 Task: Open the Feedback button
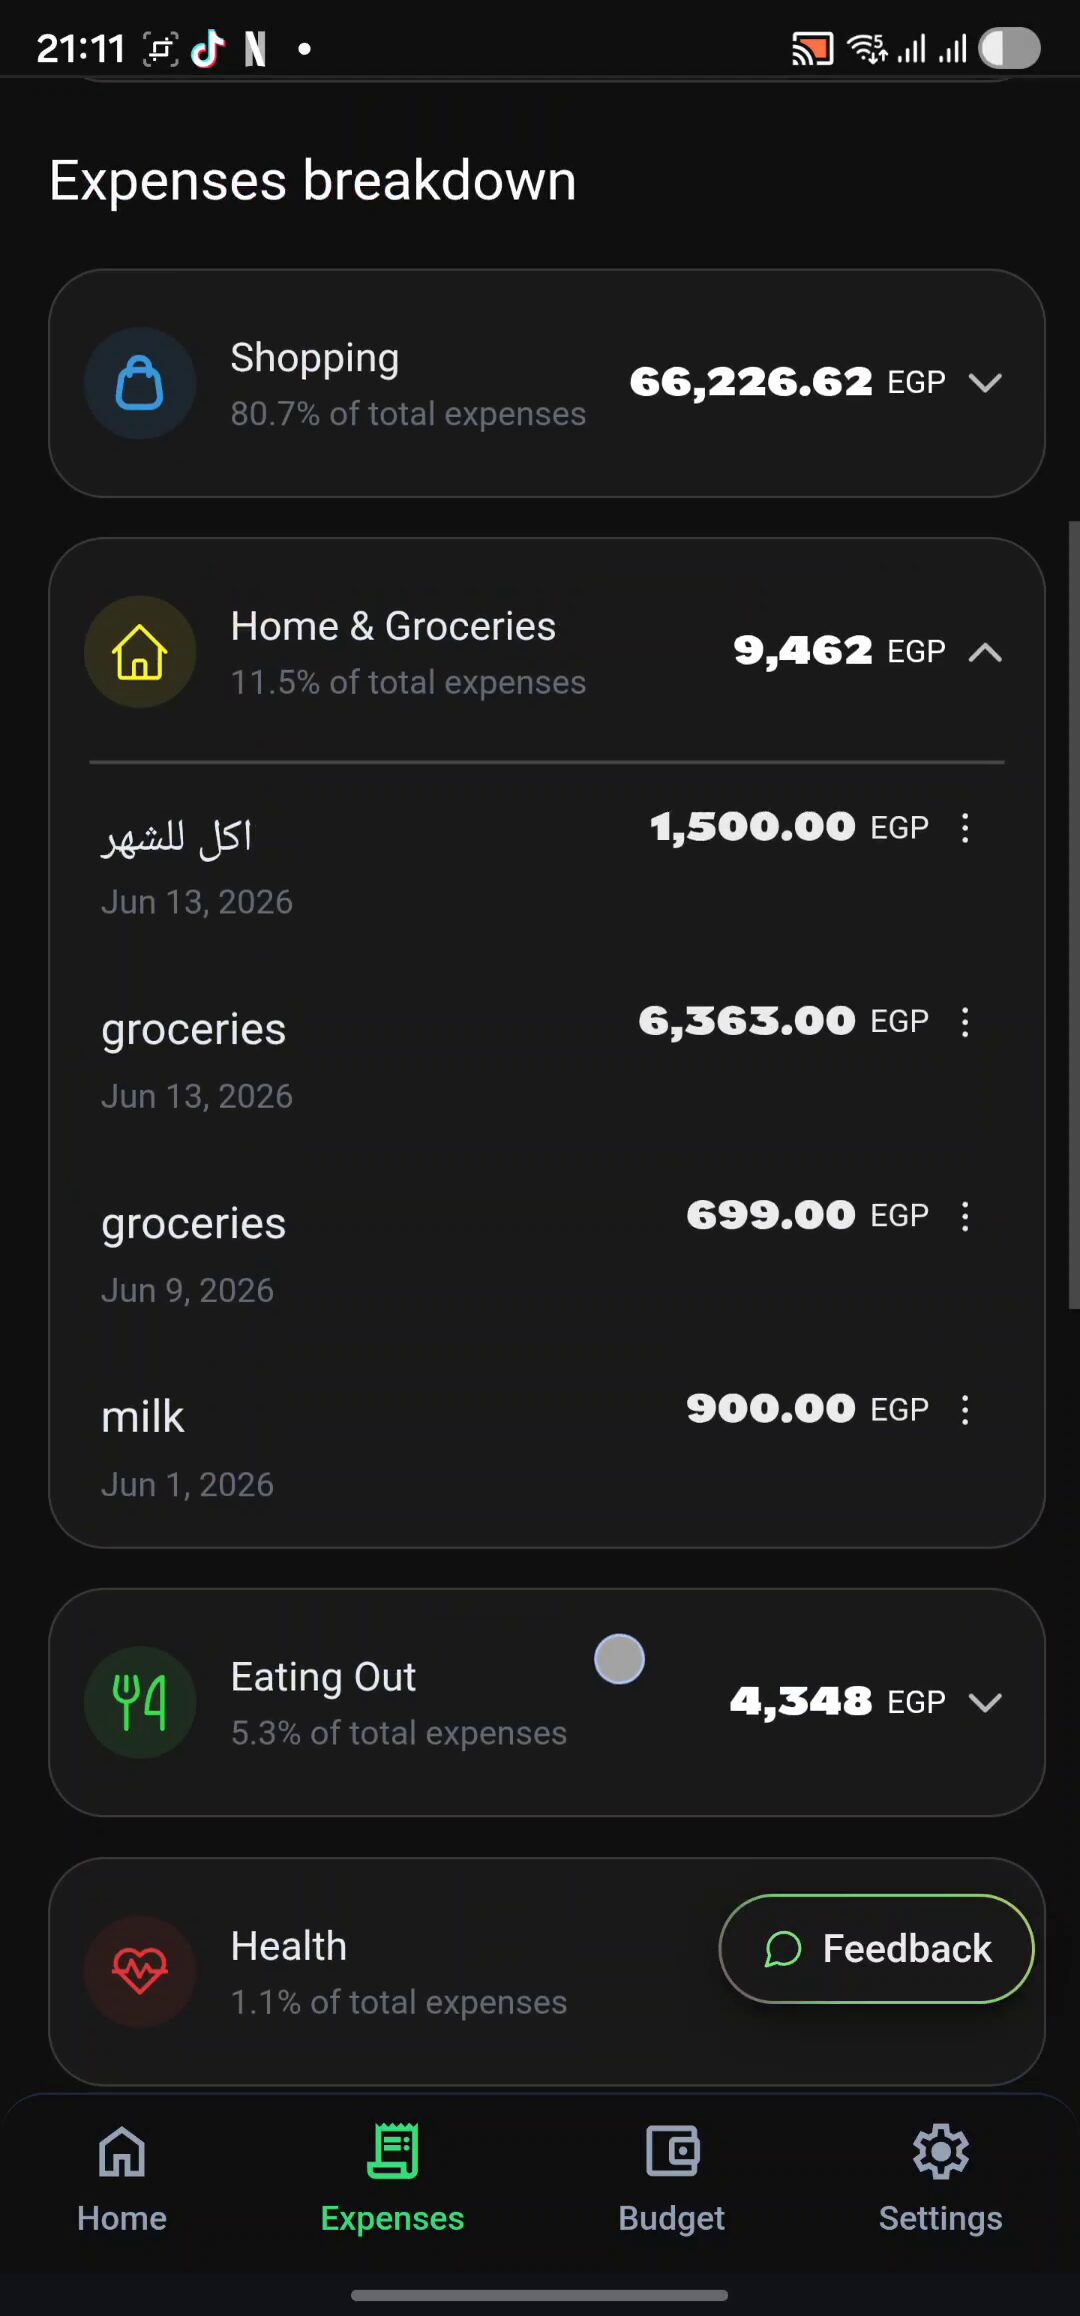coord(876,1949)
